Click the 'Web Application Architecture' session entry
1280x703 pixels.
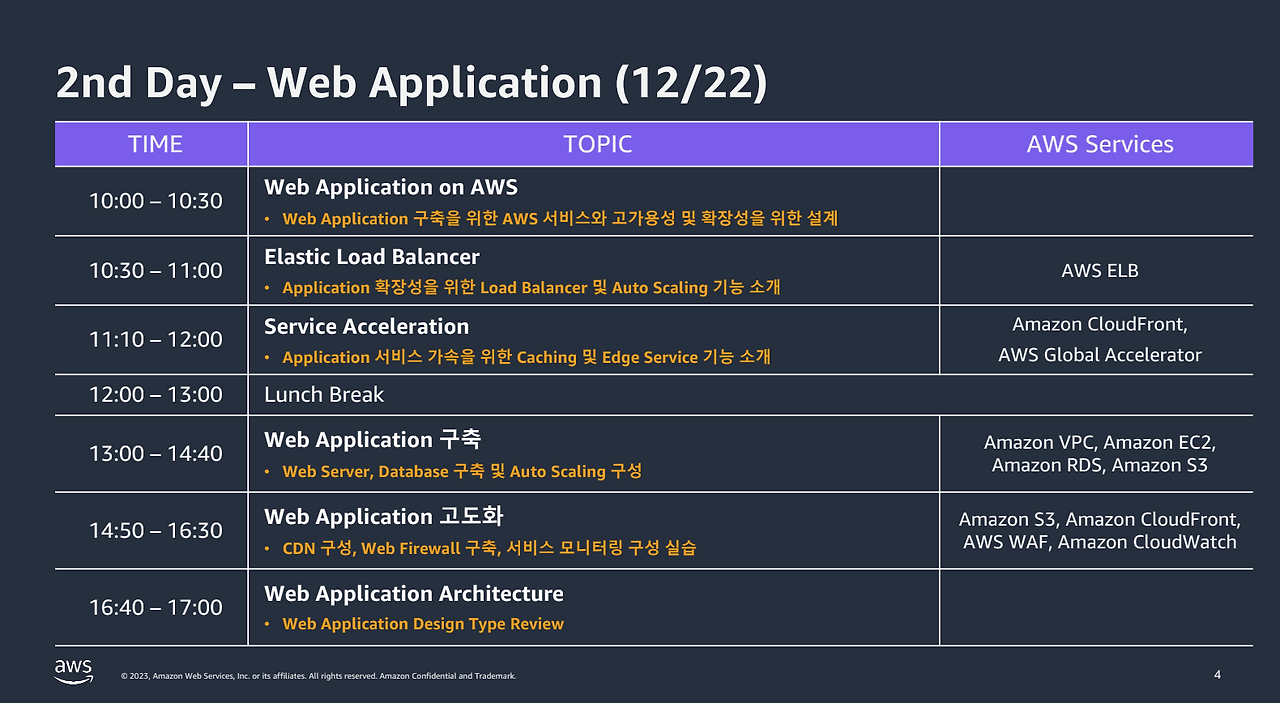pos(413,593)
